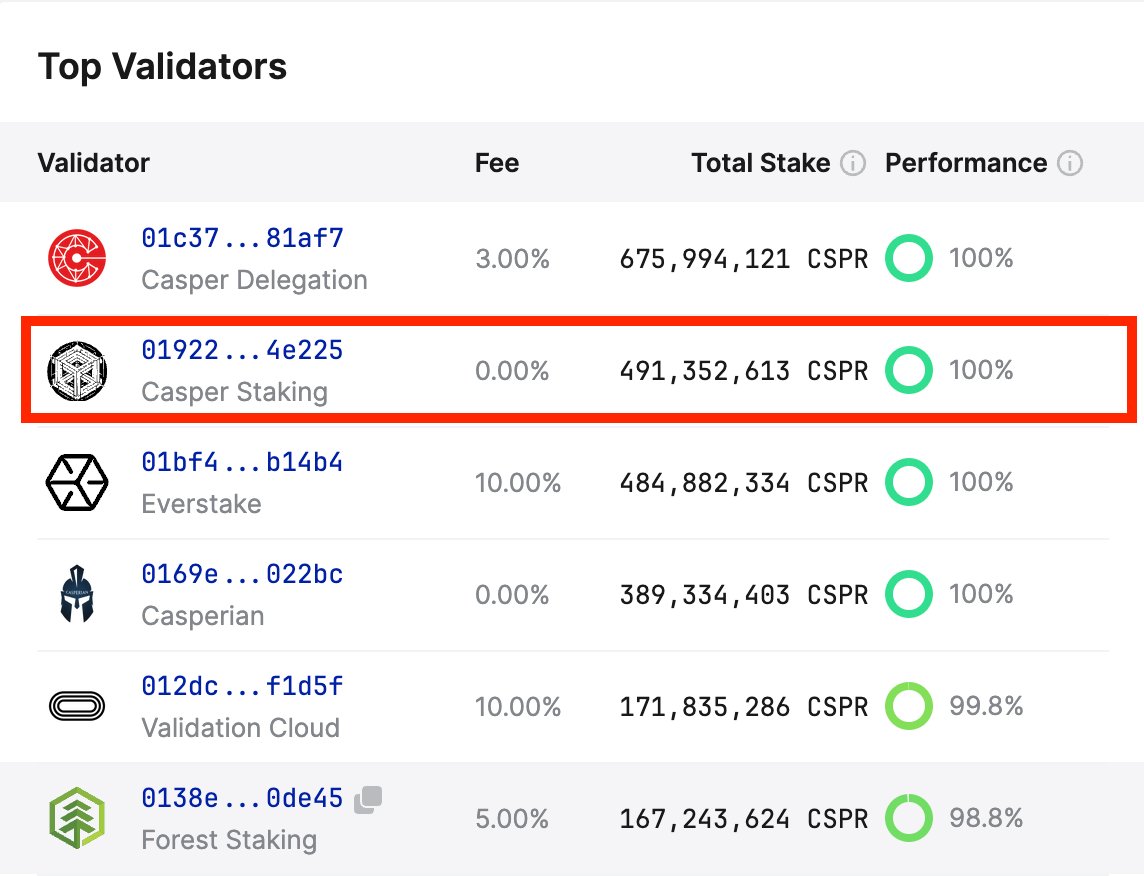Click the 675,994,121 CSPR stake value
The image size is (1144, 876).
[743, 259]
